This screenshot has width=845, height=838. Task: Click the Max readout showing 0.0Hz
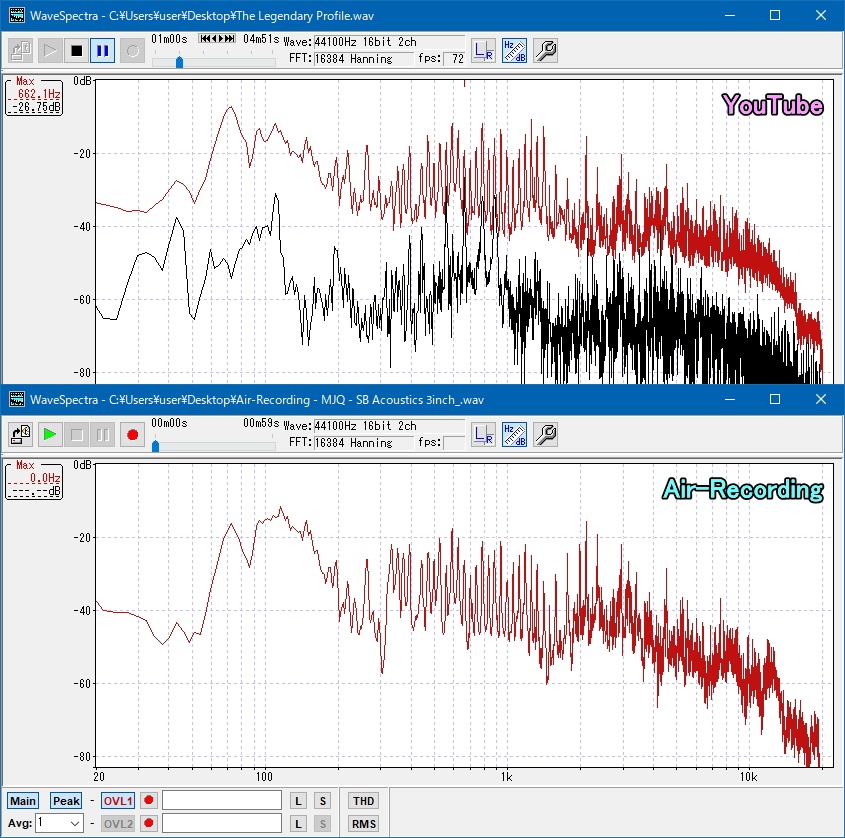tap(34, 481)
